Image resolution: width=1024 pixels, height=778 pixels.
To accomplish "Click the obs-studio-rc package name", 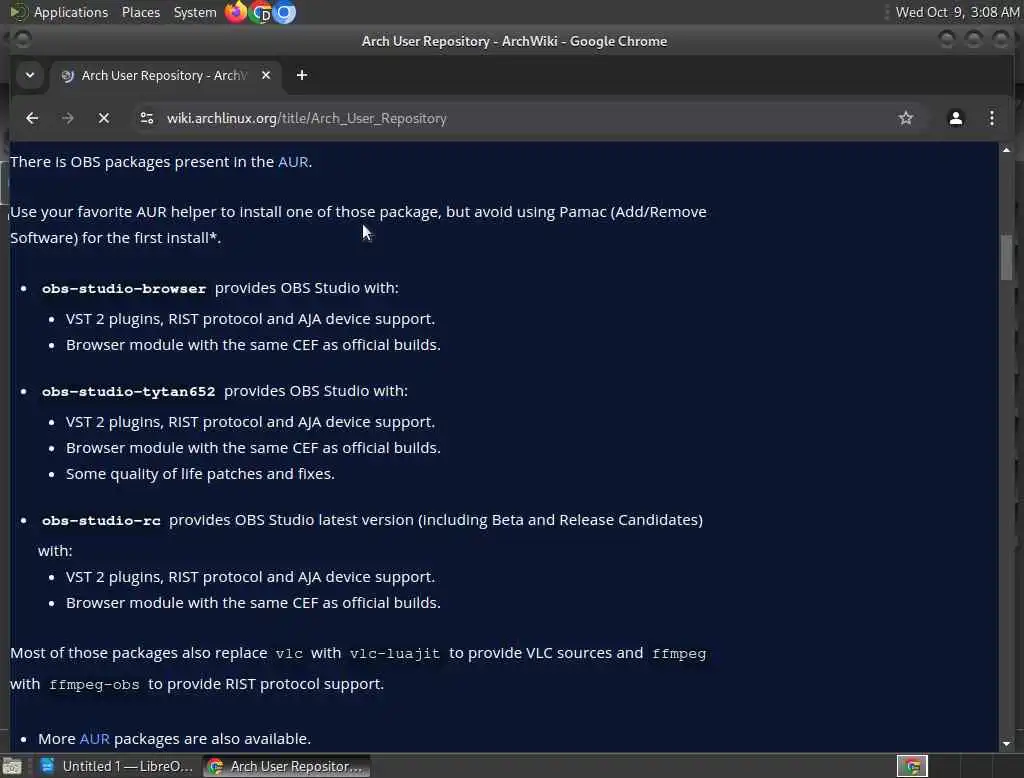I will (101, 521).
